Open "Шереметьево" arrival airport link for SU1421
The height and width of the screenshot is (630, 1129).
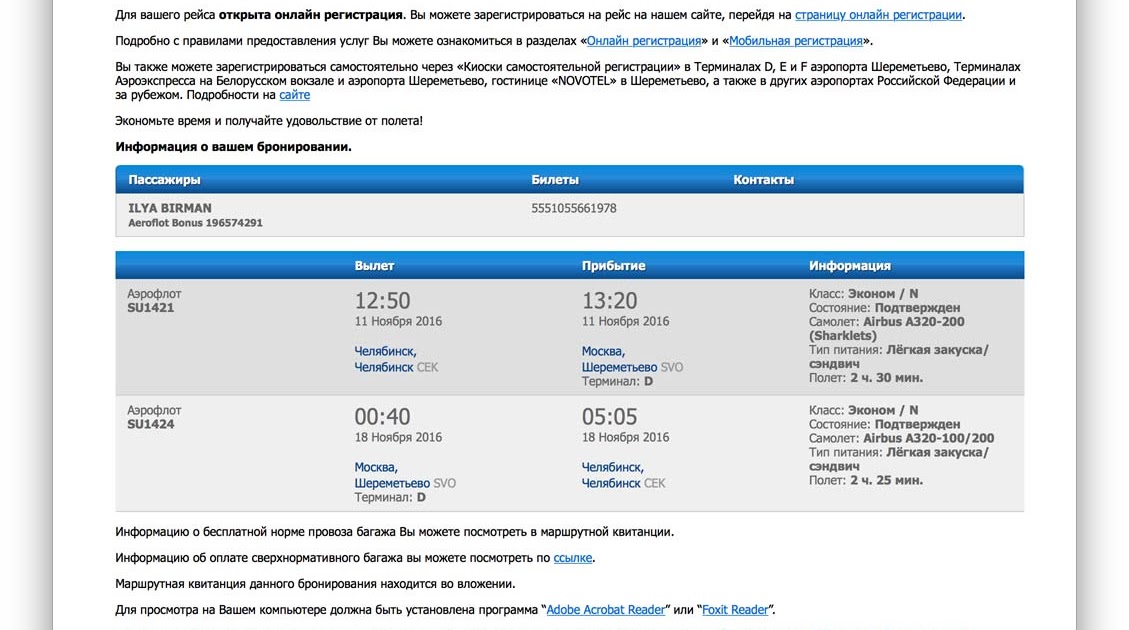[x=619, y=367]
